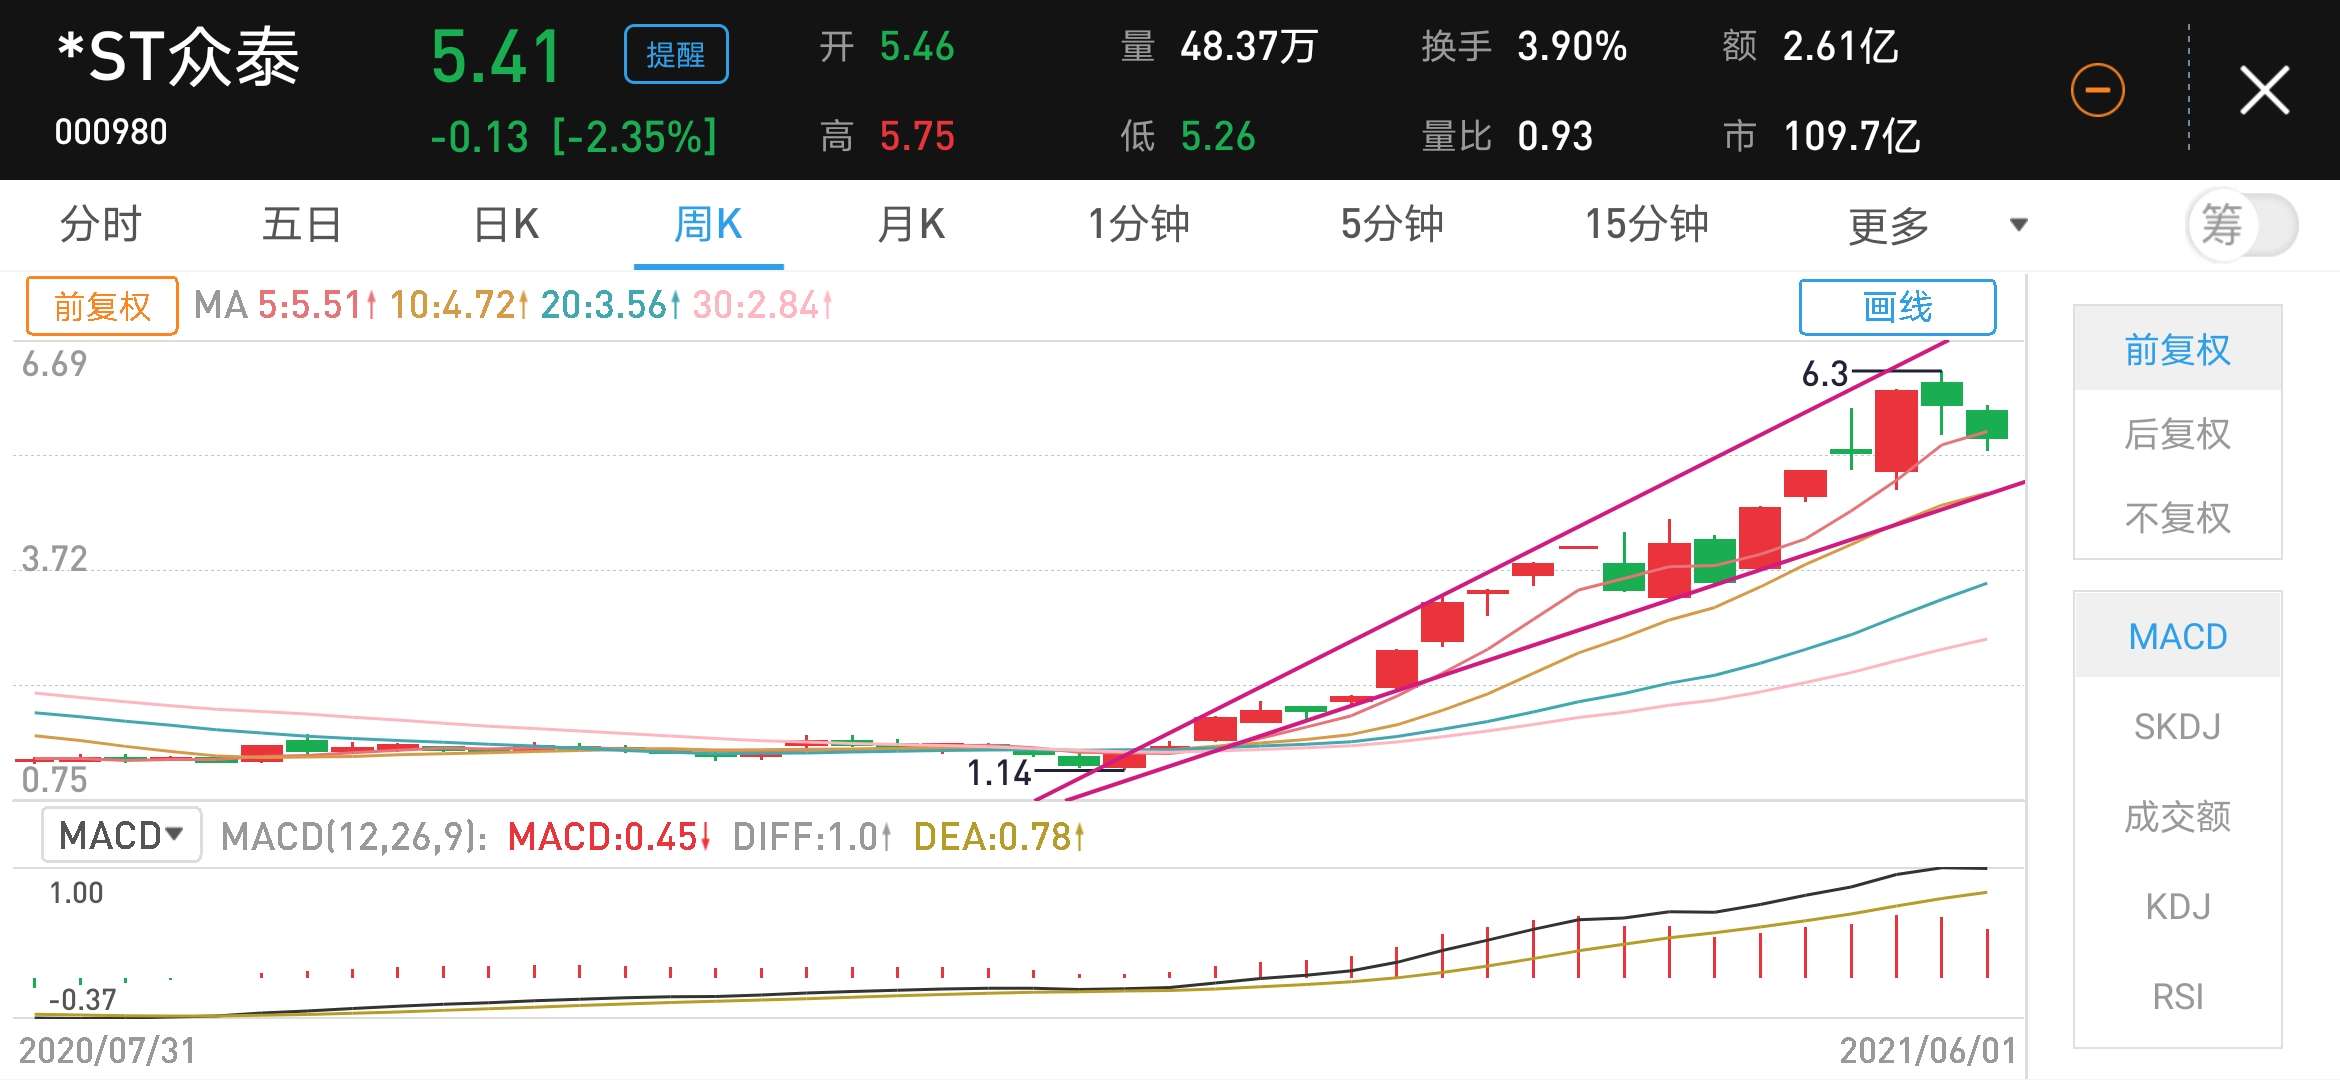Switch to the 日K tab
Screen dimensions: 2340x1080
click(x=506, y=225)
